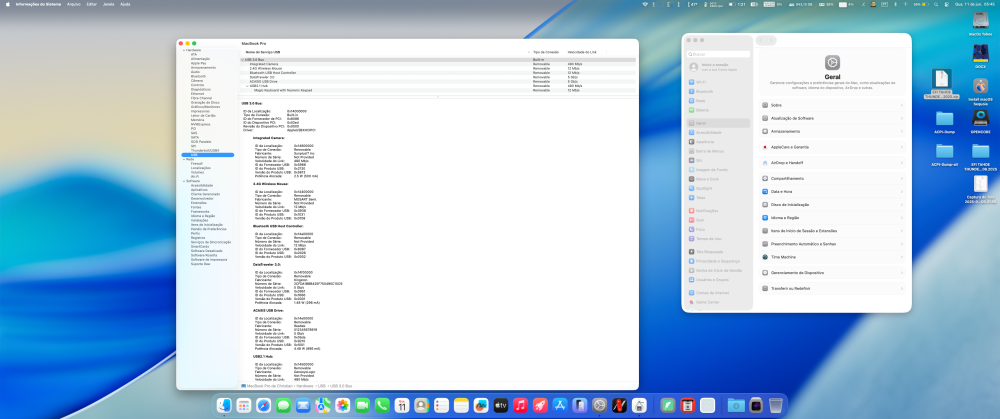Select Extensões under Software in sidebar
The image size is (1000, 419).
198,203
